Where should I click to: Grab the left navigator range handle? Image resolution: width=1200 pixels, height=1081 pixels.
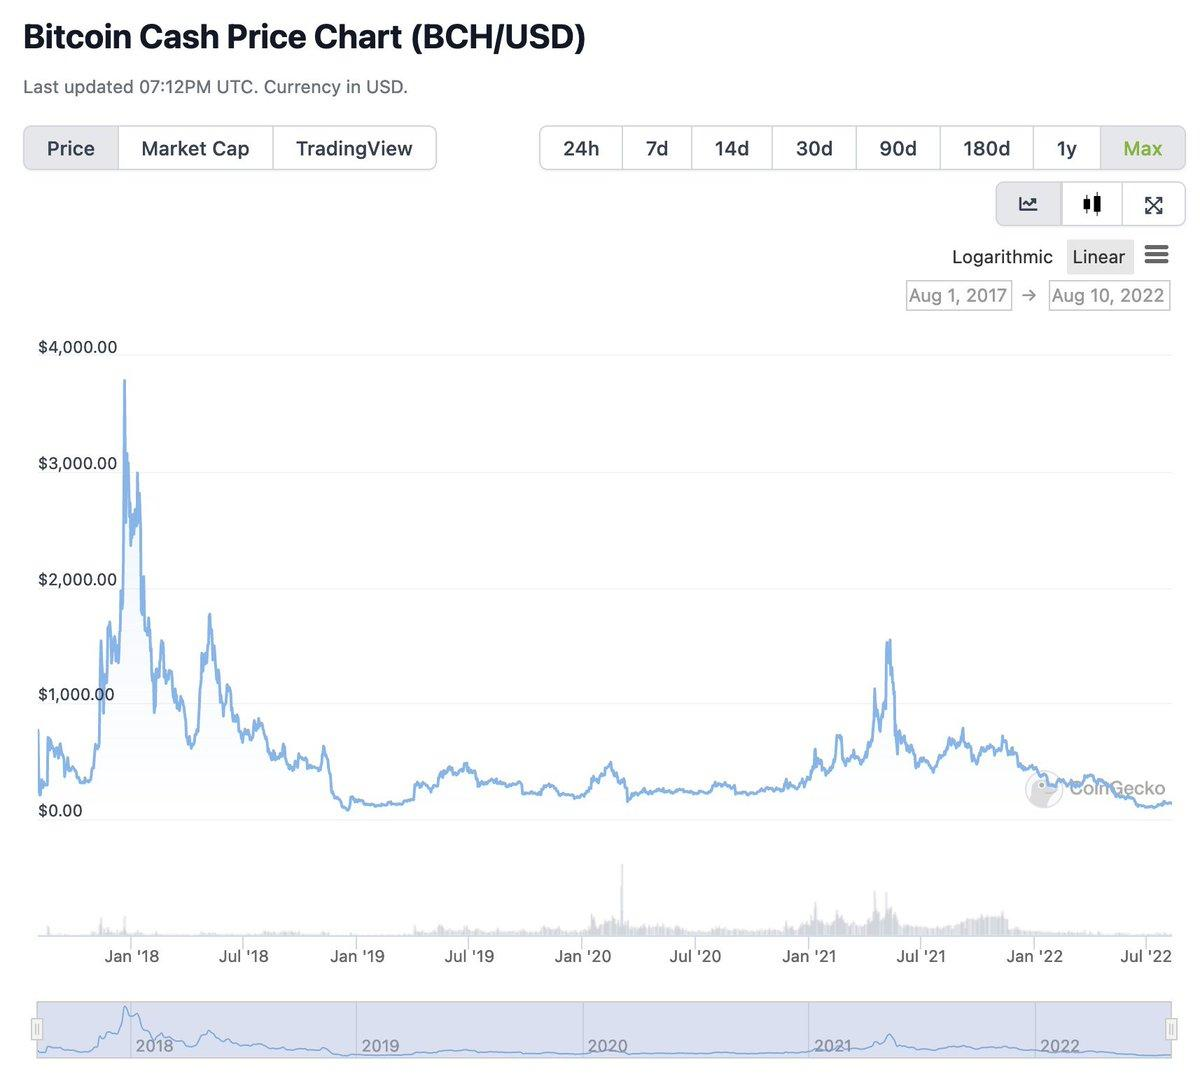[x=37, y=1029]
